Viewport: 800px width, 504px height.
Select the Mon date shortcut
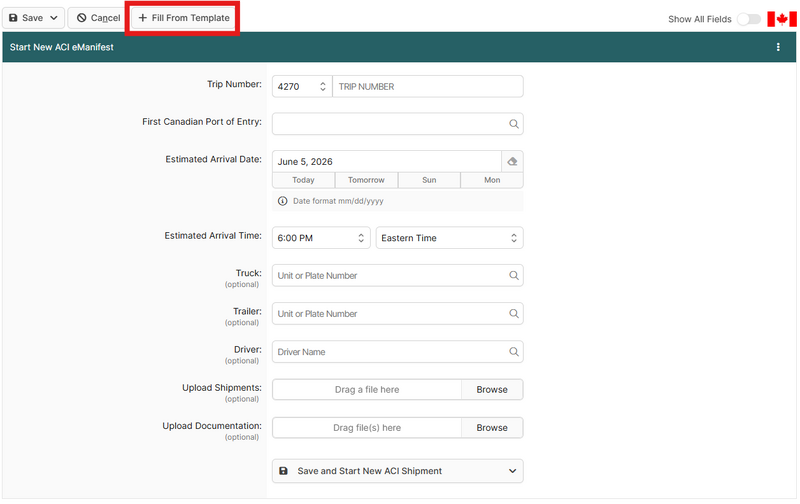tap(492, 180)
